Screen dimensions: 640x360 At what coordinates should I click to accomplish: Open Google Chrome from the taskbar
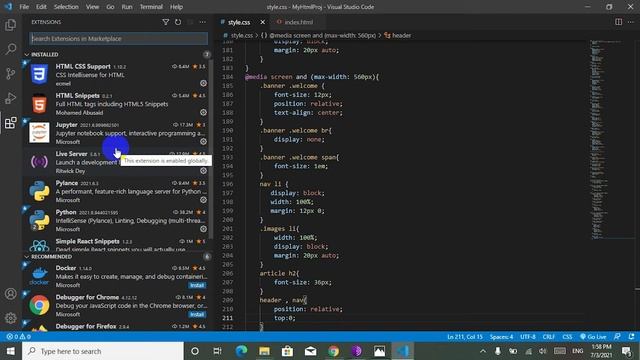[x=333, y=351]
